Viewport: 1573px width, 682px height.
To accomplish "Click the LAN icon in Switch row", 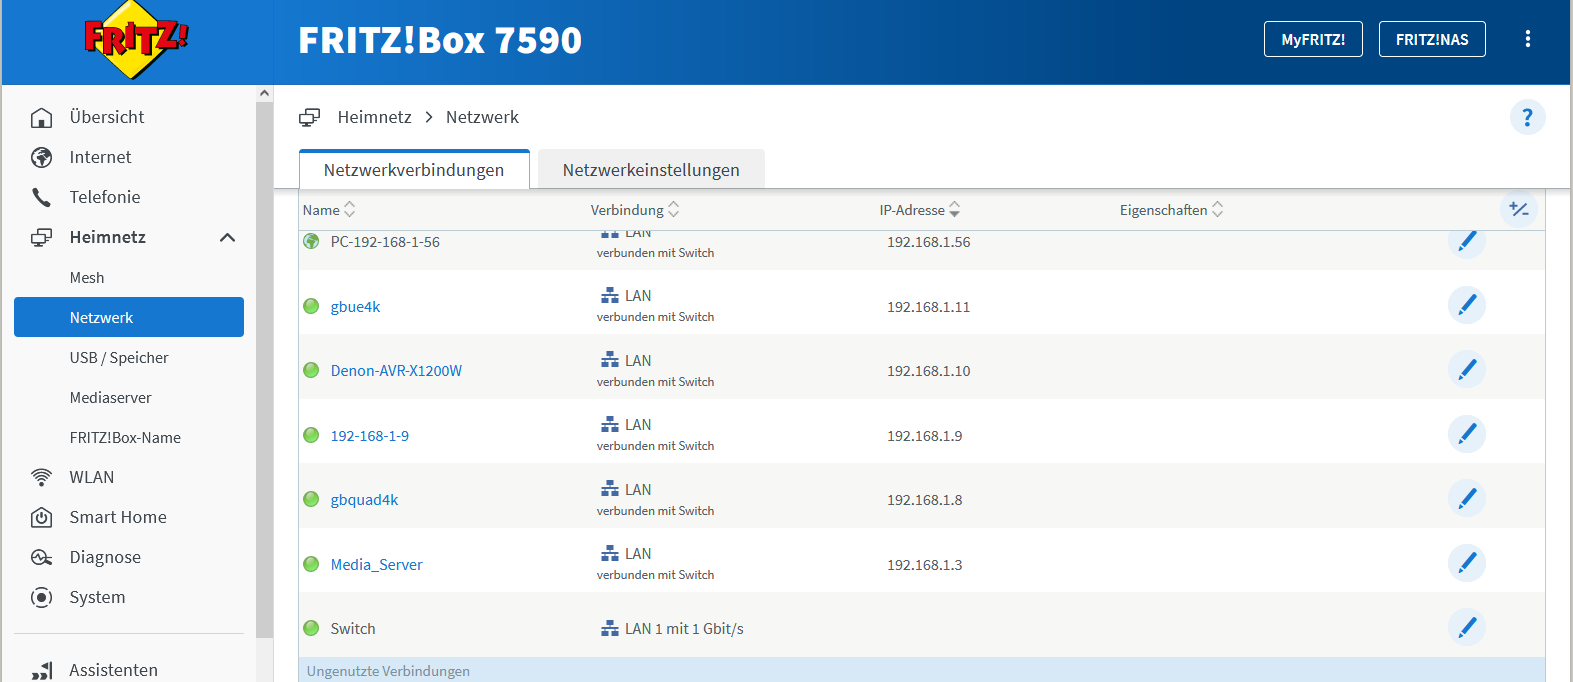I will pyautogui.click(x=610, y=628).
